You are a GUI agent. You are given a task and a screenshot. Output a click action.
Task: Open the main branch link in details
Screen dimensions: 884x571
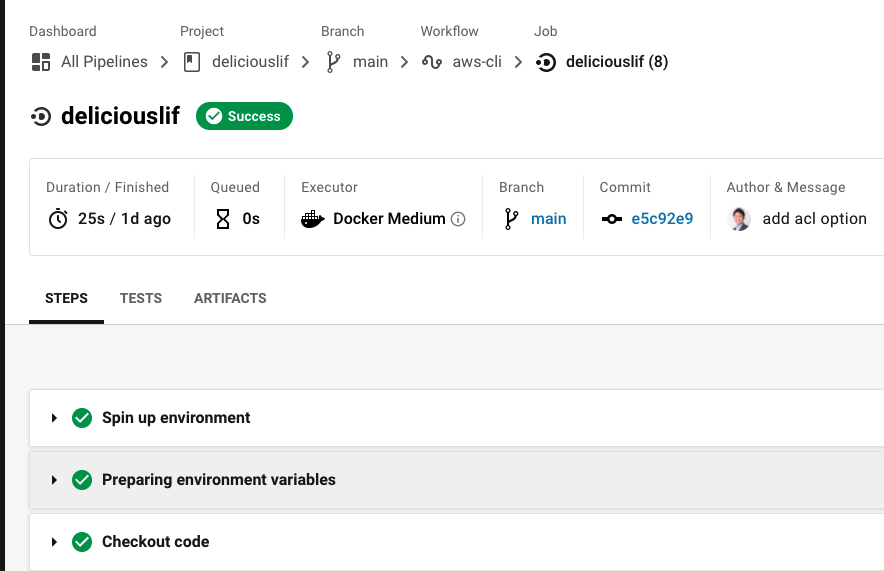548,219
